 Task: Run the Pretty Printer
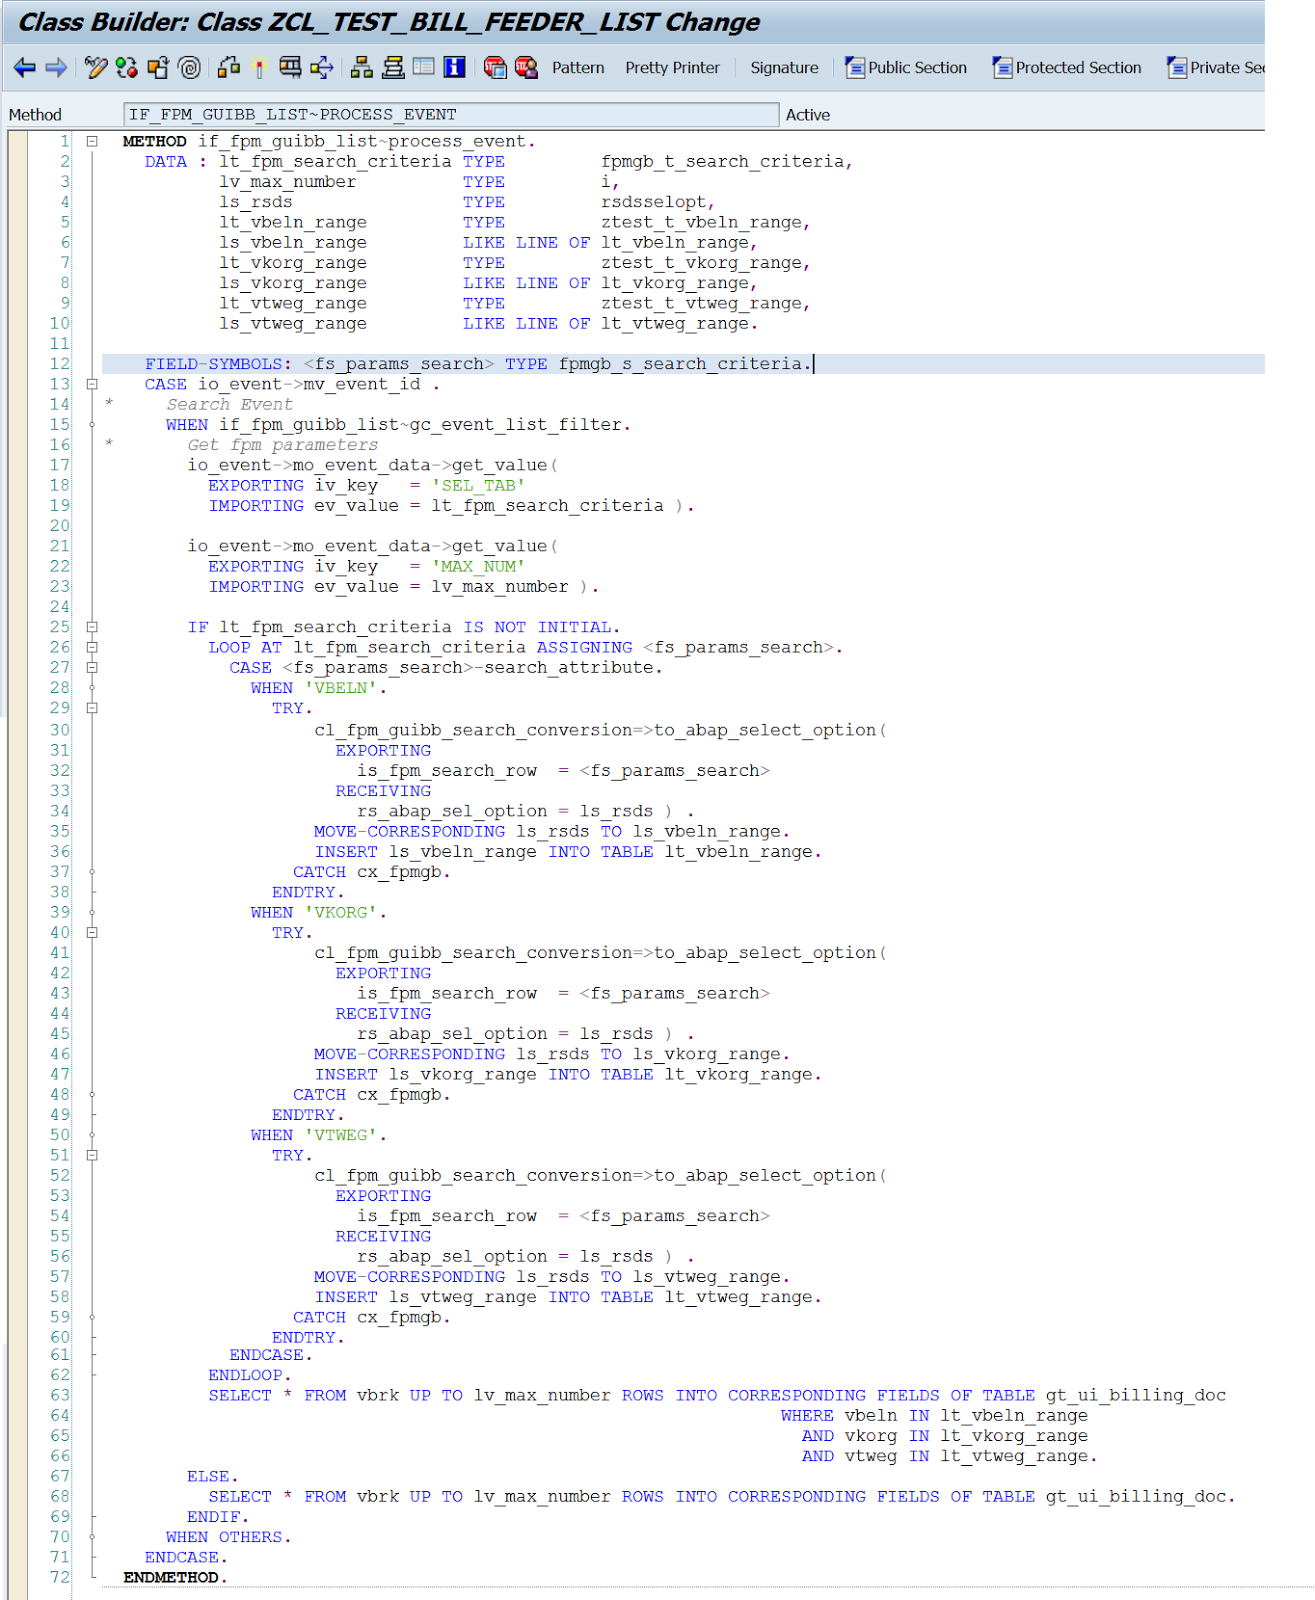672,68
